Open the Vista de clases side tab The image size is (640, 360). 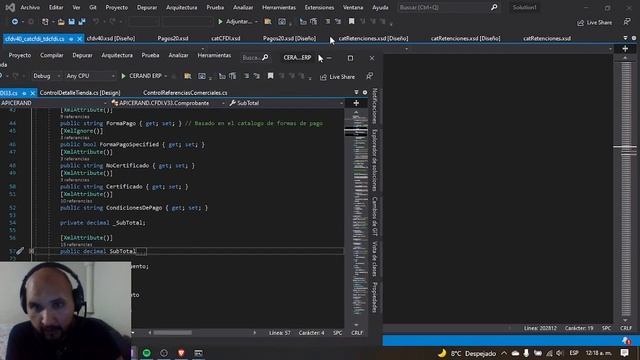click(x=375, y=259)
